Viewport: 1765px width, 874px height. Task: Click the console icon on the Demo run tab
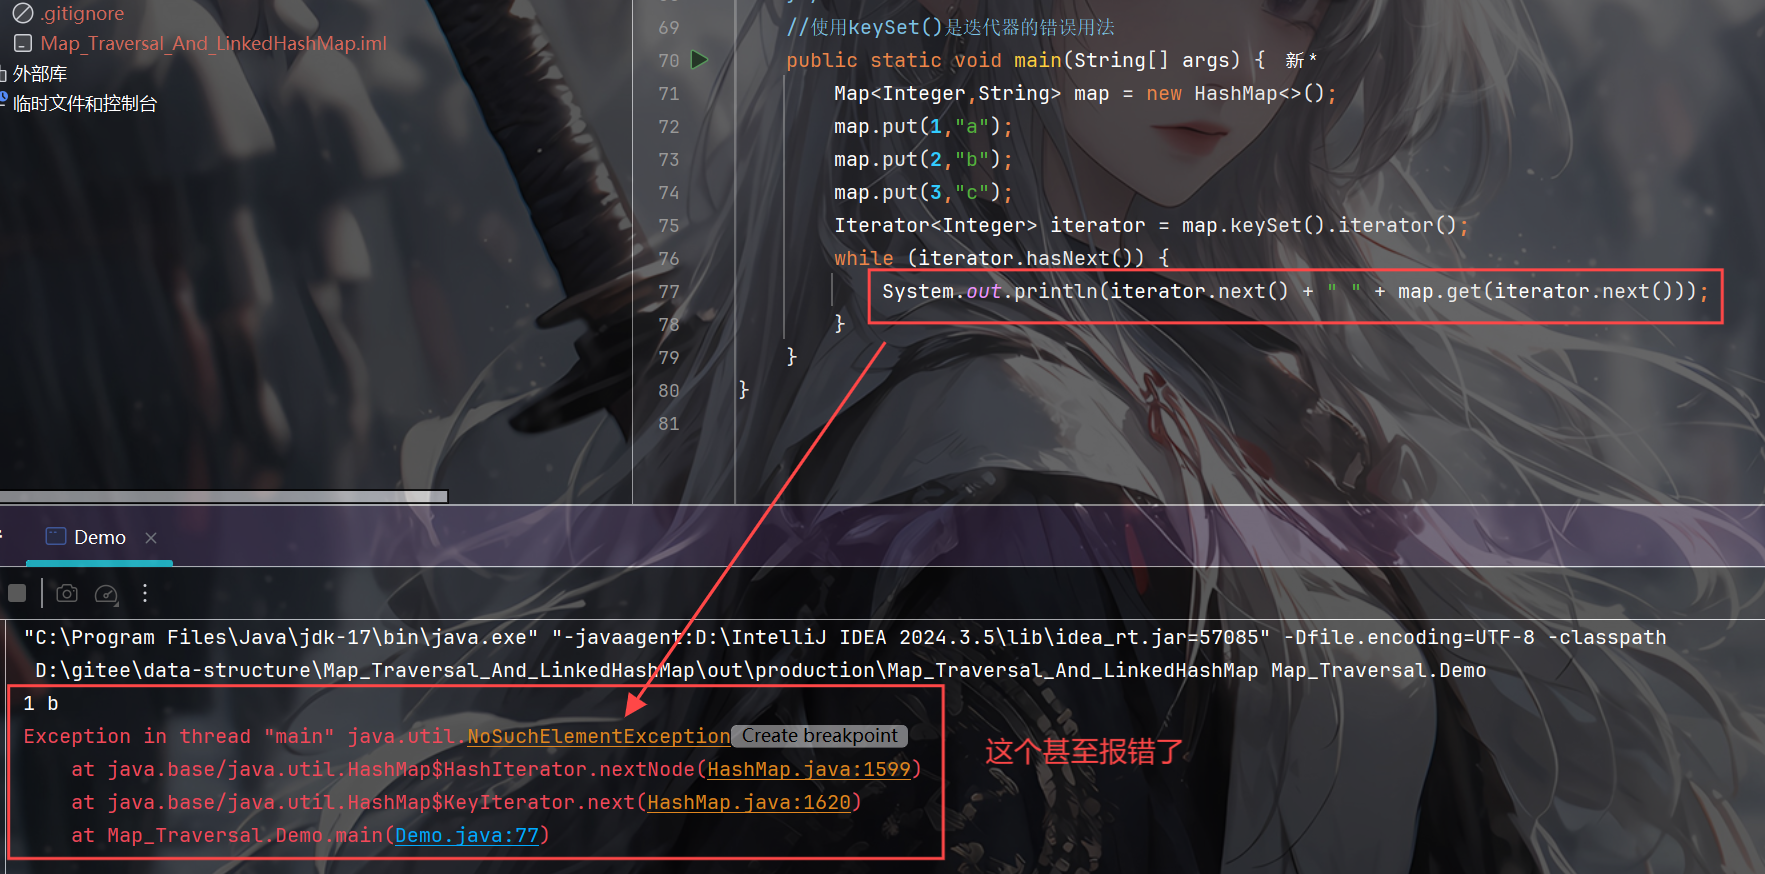point(56,536)
